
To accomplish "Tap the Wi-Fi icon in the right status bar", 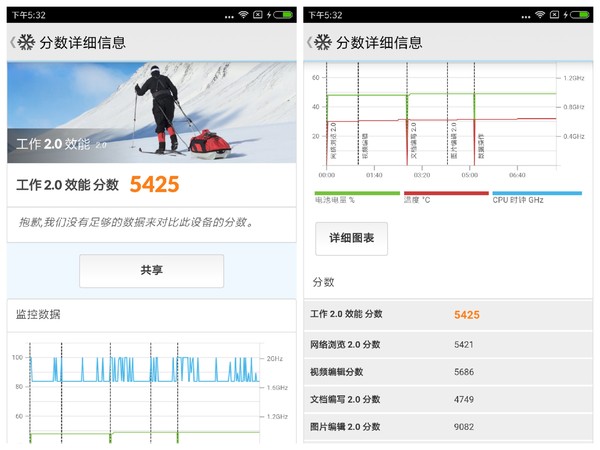I will tap(540, 15).
